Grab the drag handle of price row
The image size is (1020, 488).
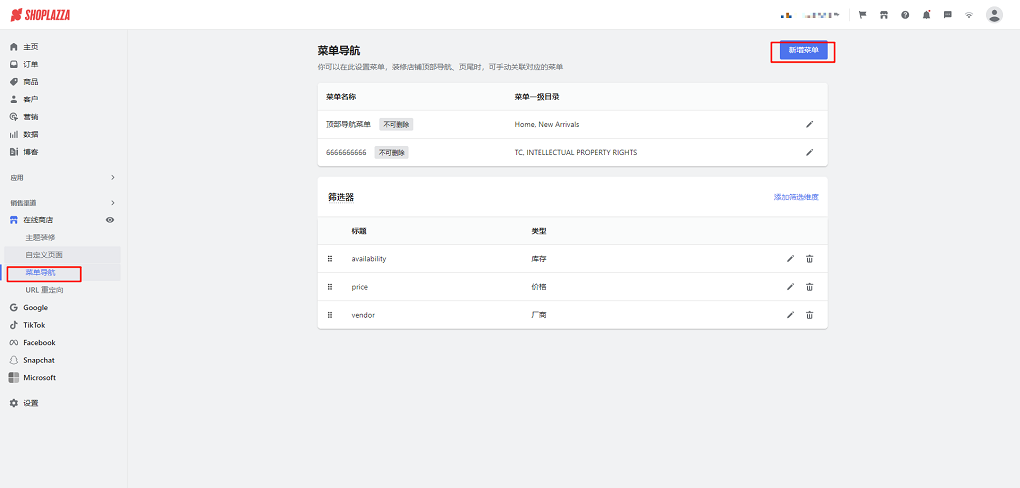click(330, 287)
